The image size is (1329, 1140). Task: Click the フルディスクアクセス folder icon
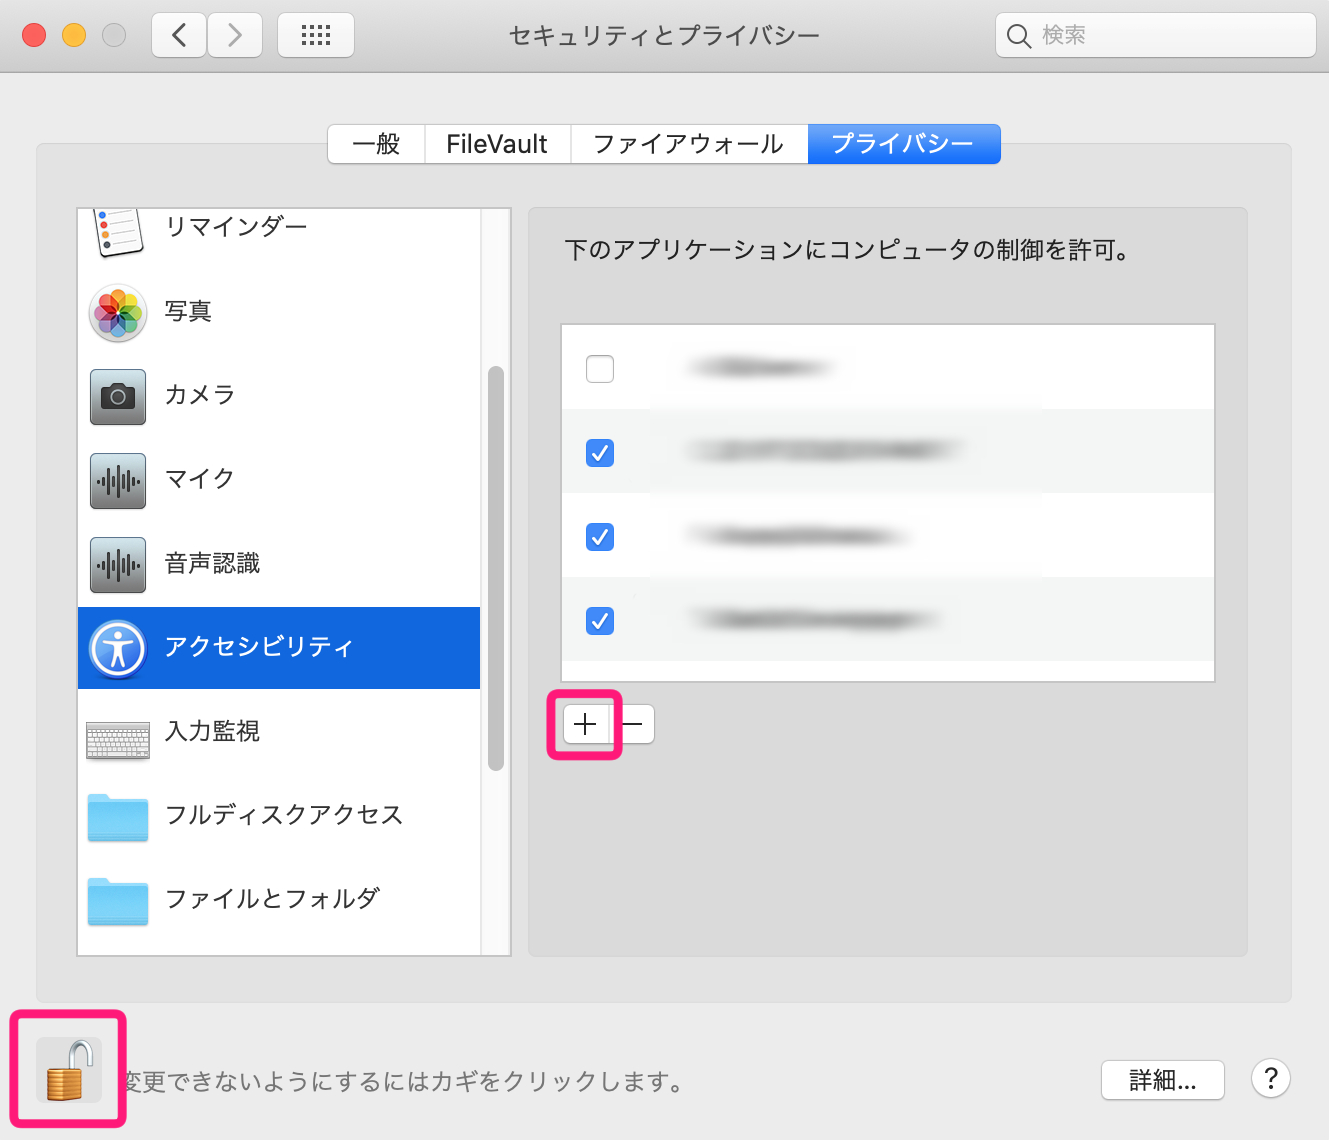pos(118,817)
